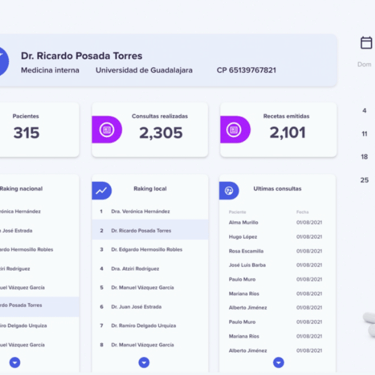Open the José Luis Barba consultation row
Viewport: 375px width, 375px height.
pos(276,265)
